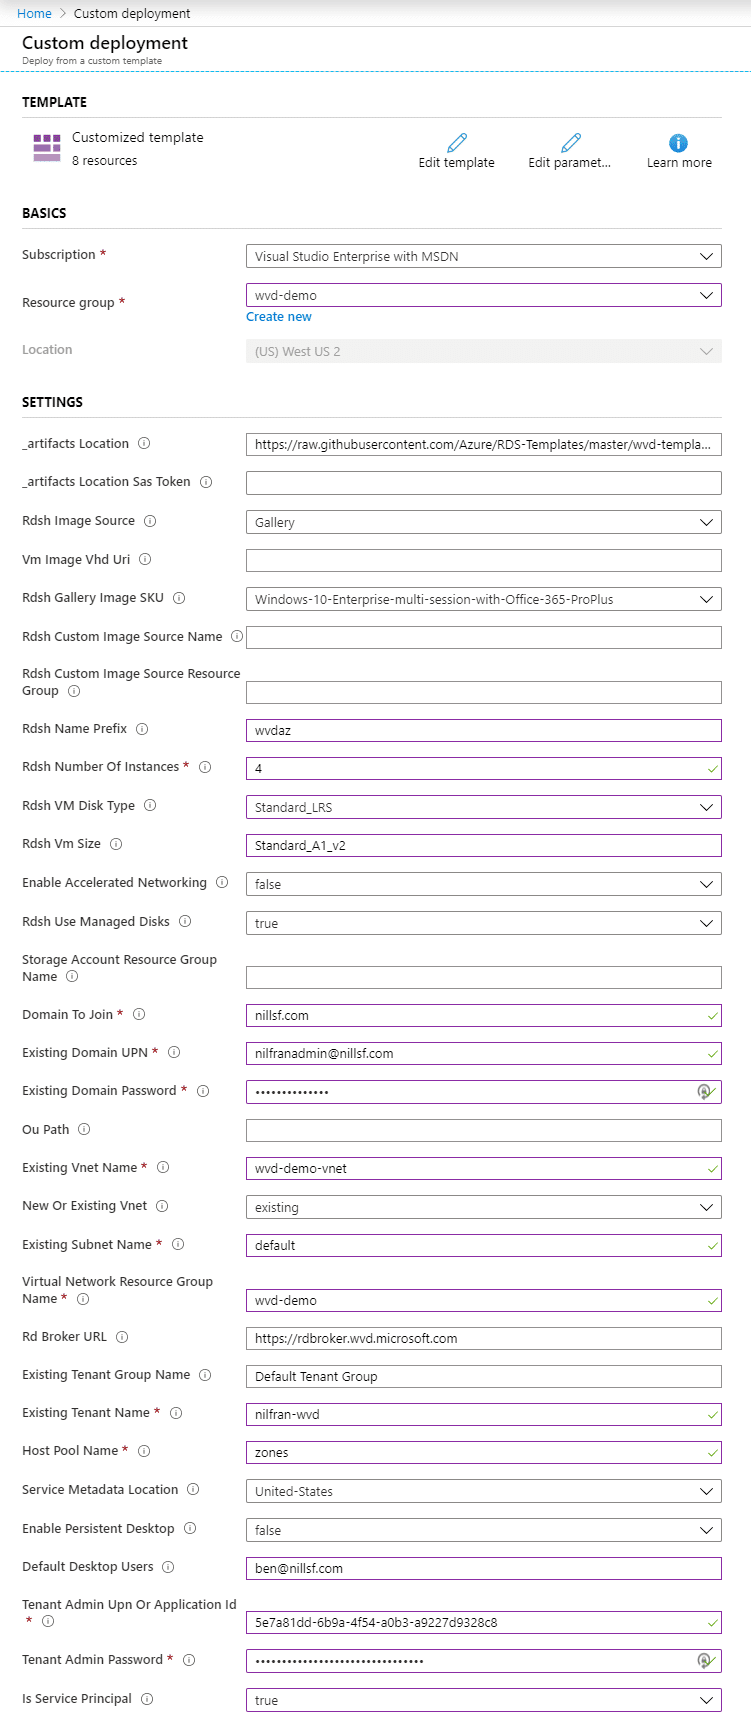The height and width of the screenshot is (1718, 751).
Task: Click the Edit parameters pencil icon
Action: click(570, 143)
